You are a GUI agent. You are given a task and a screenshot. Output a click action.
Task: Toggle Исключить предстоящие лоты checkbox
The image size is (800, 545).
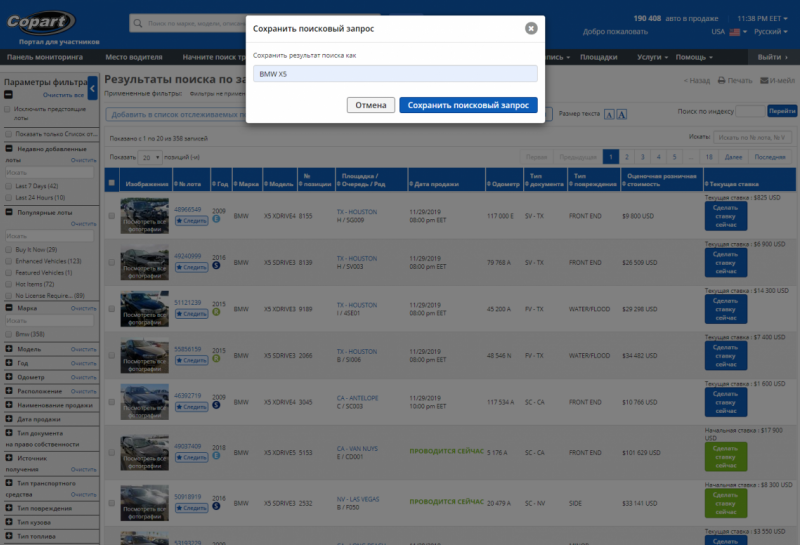(7, 109)
